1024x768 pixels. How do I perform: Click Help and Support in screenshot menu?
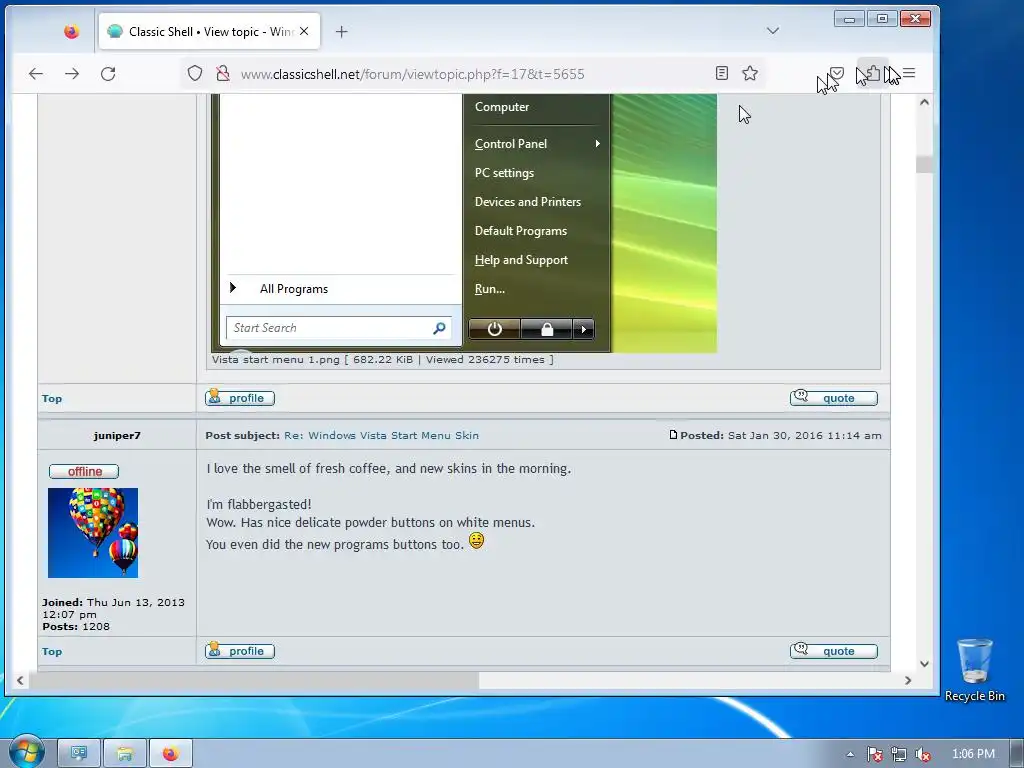click(x=521, y=260)
